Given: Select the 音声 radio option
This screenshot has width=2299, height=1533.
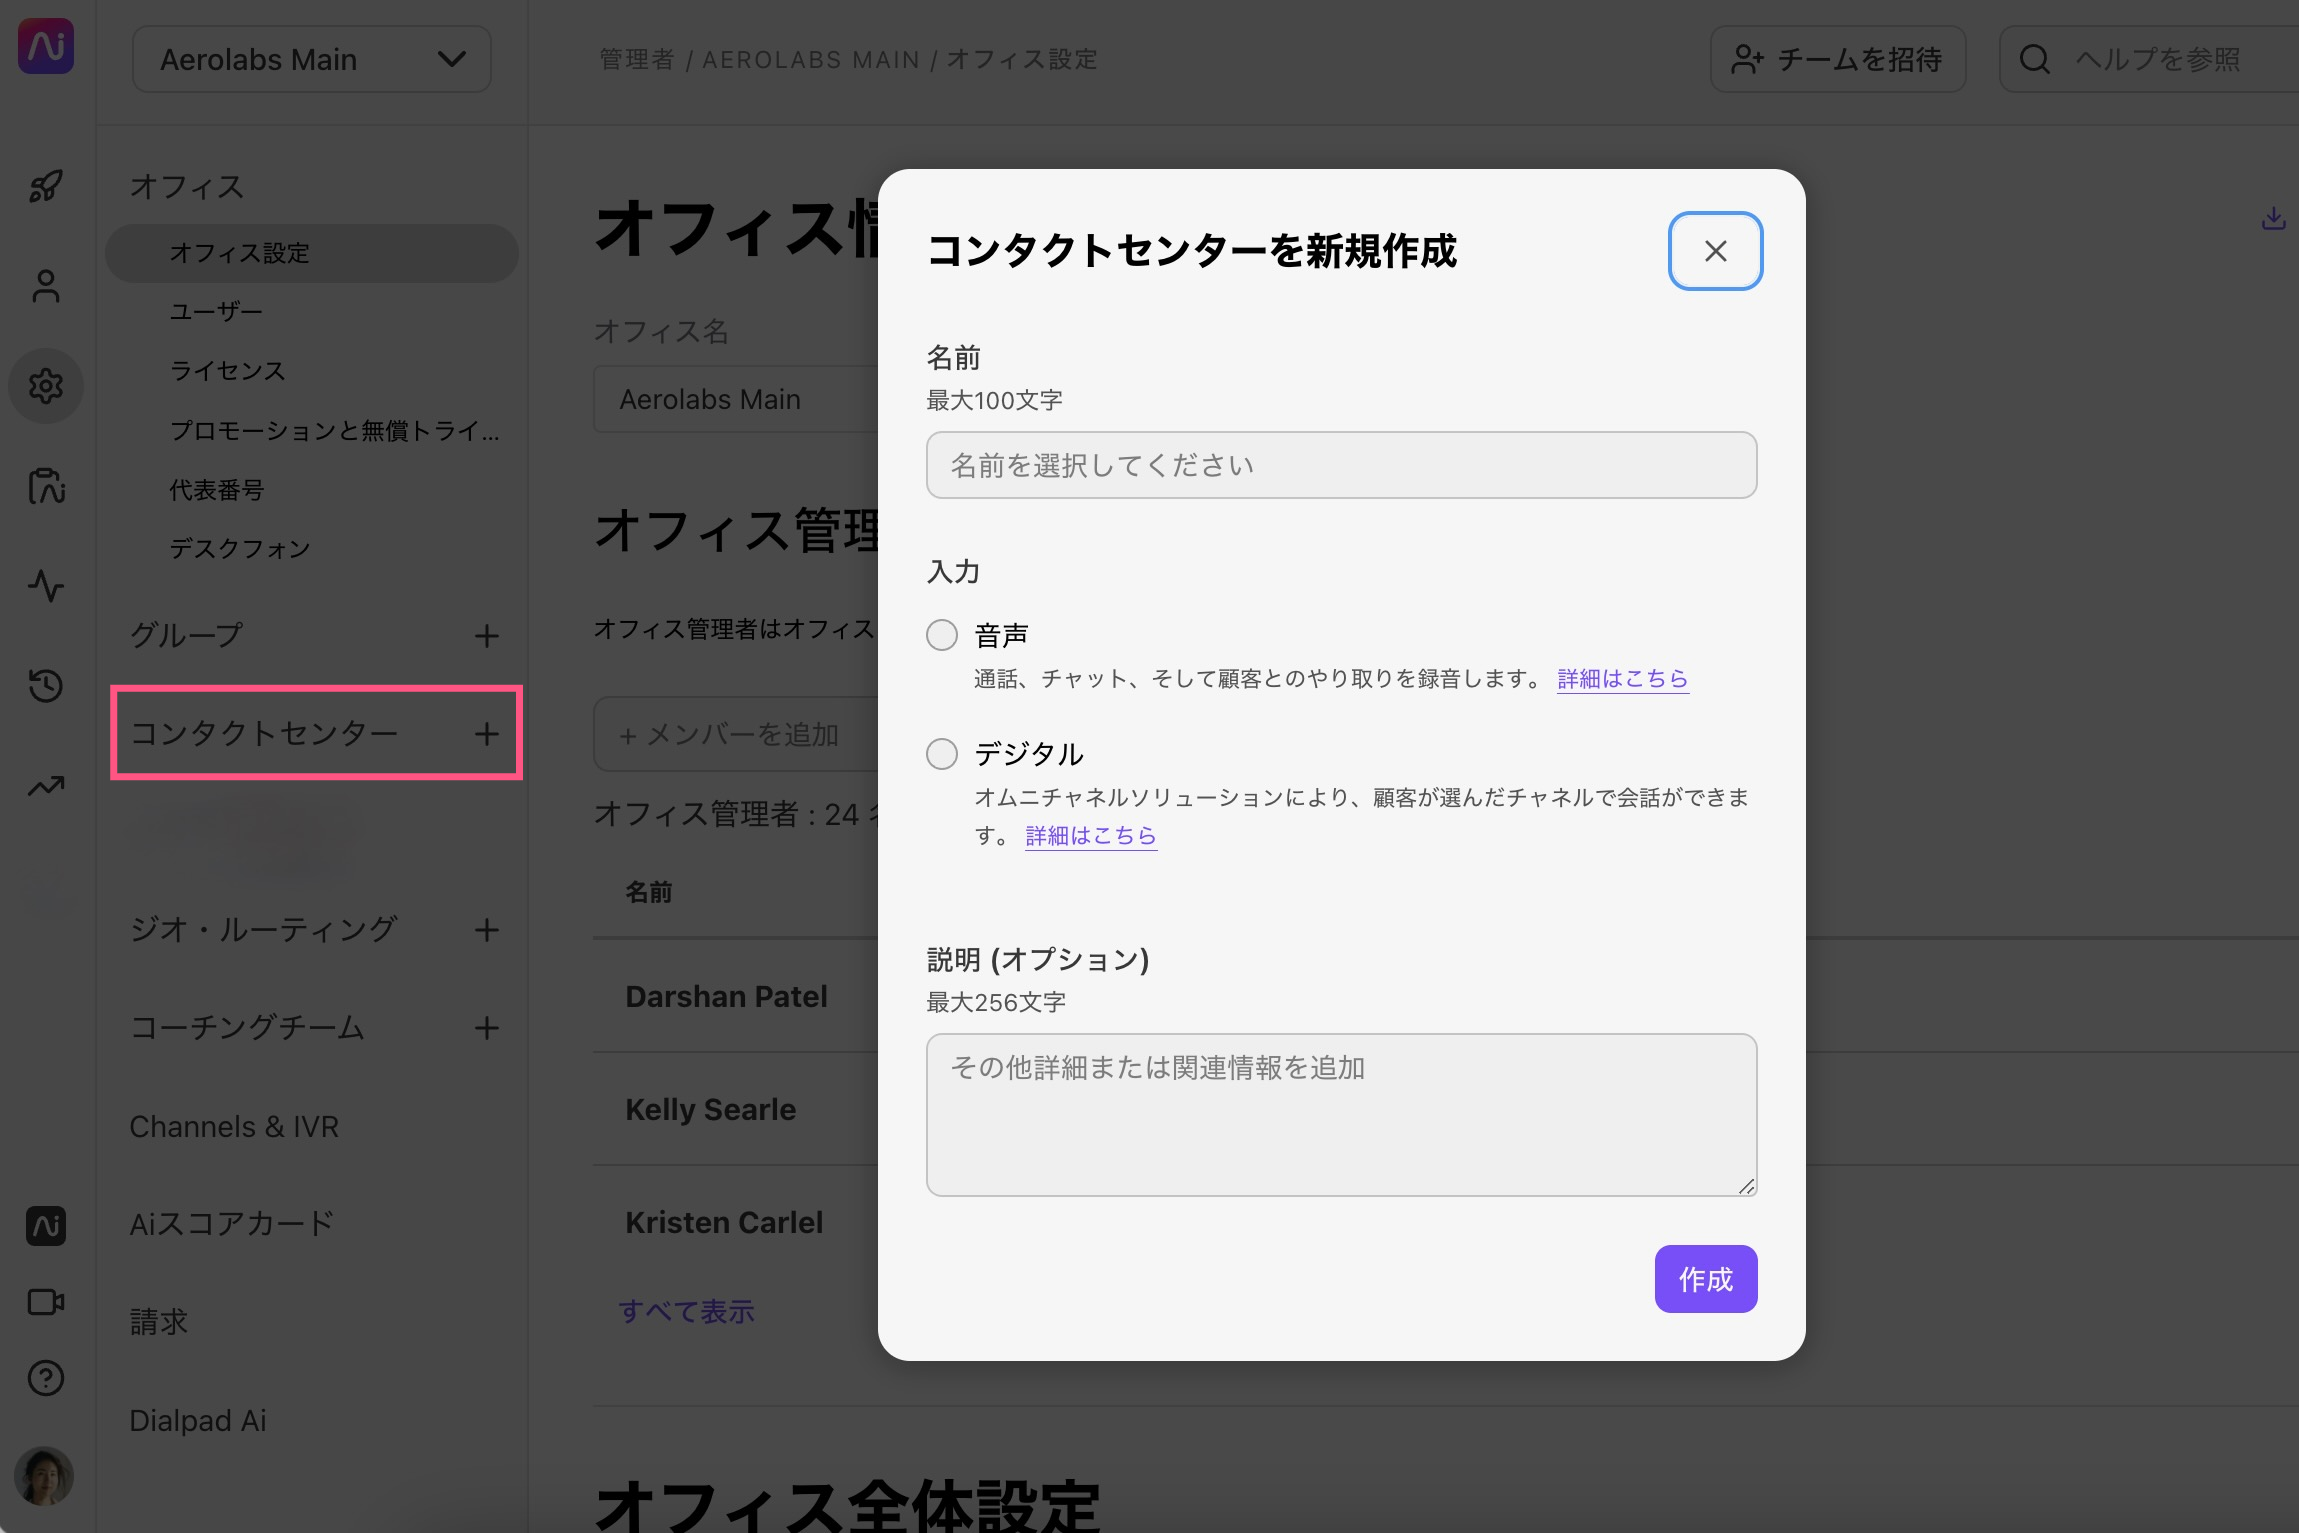Looking at the screenshot, I should tap(942, 635).
